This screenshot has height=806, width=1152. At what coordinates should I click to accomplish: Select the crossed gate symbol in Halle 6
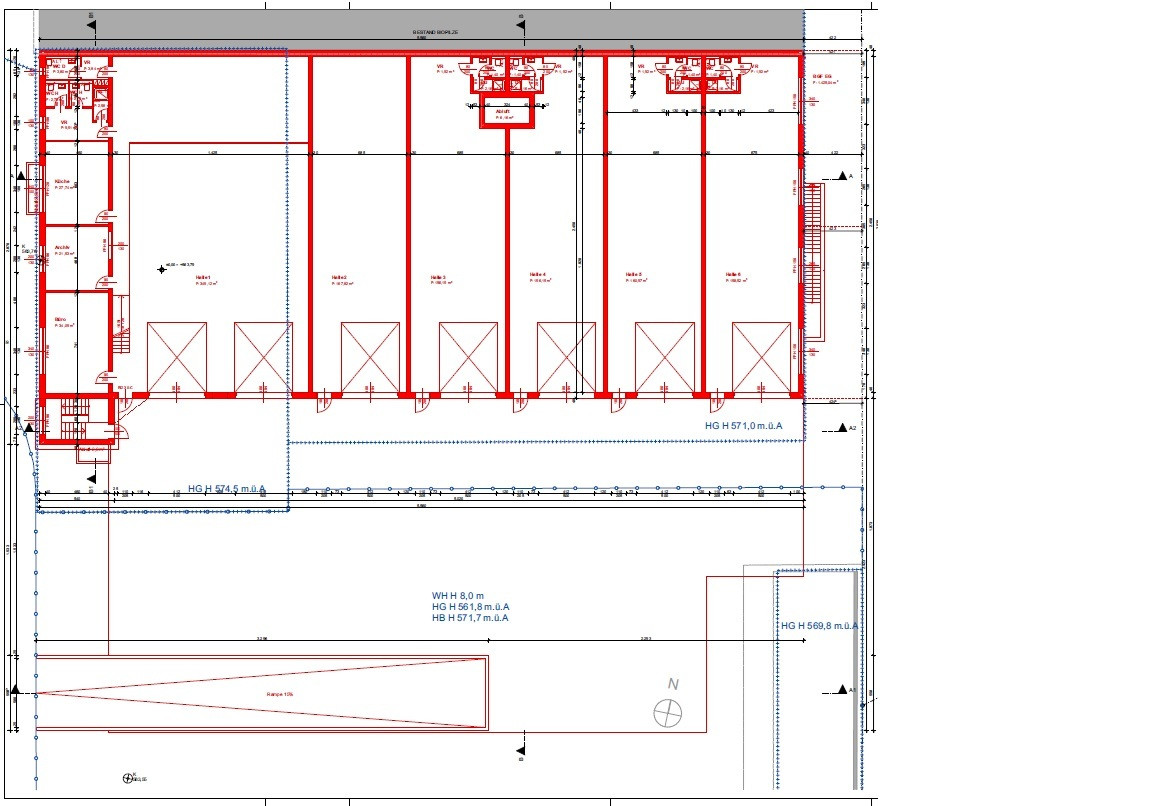pyautogui.click(x=761, y=357)
